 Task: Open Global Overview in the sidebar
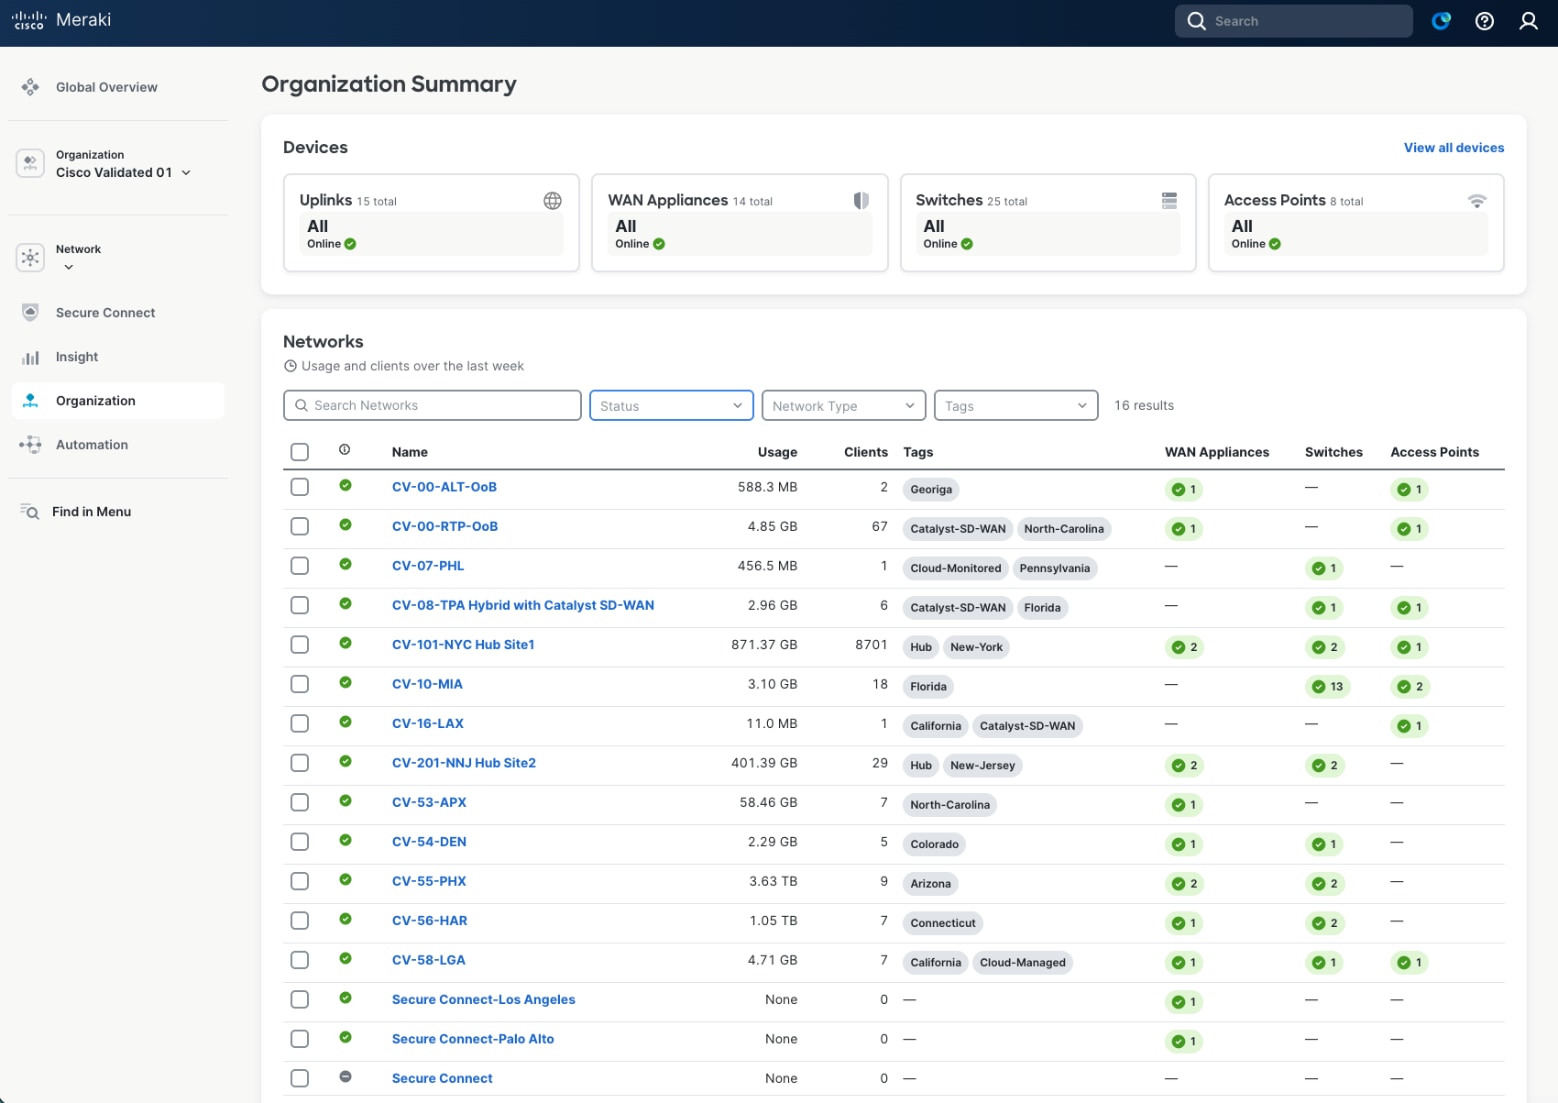[x=107, y=87]
